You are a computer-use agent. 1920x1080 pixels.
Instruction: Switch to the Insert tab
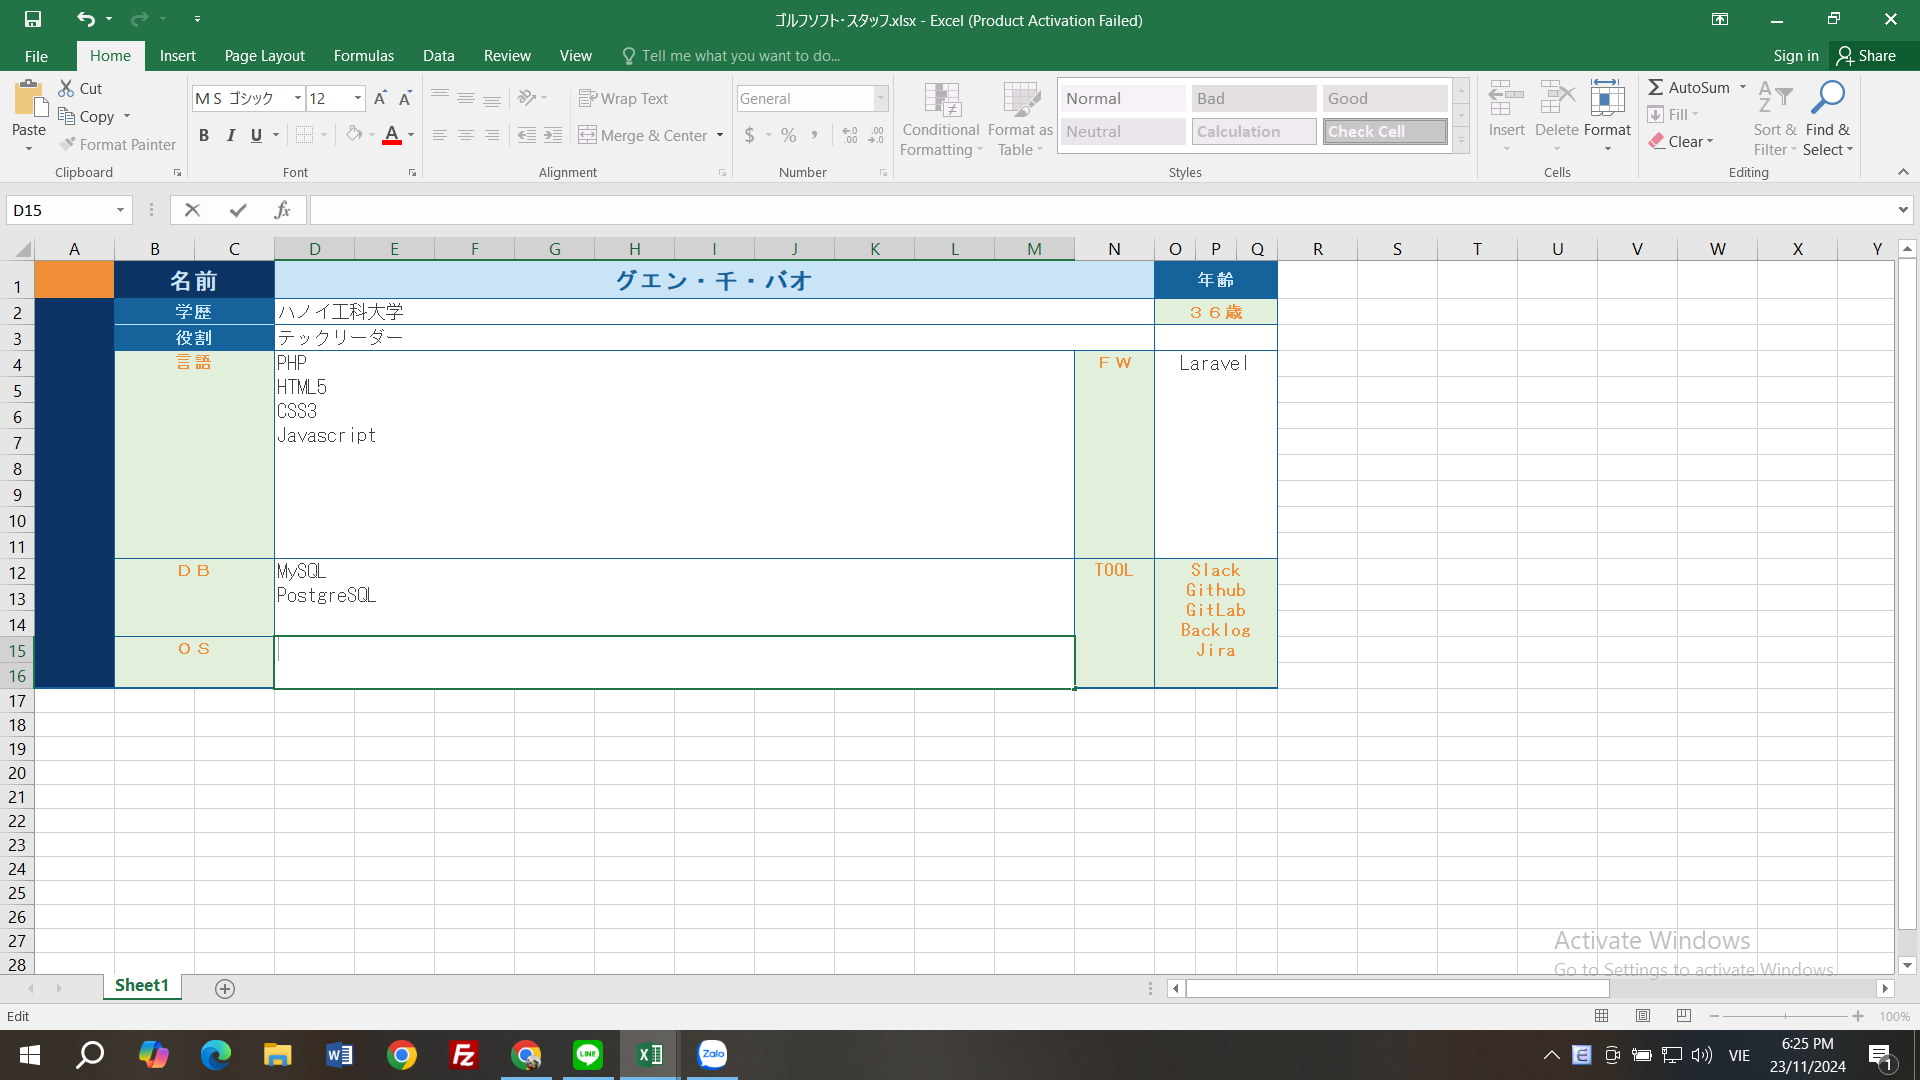(x=177, y=55)
